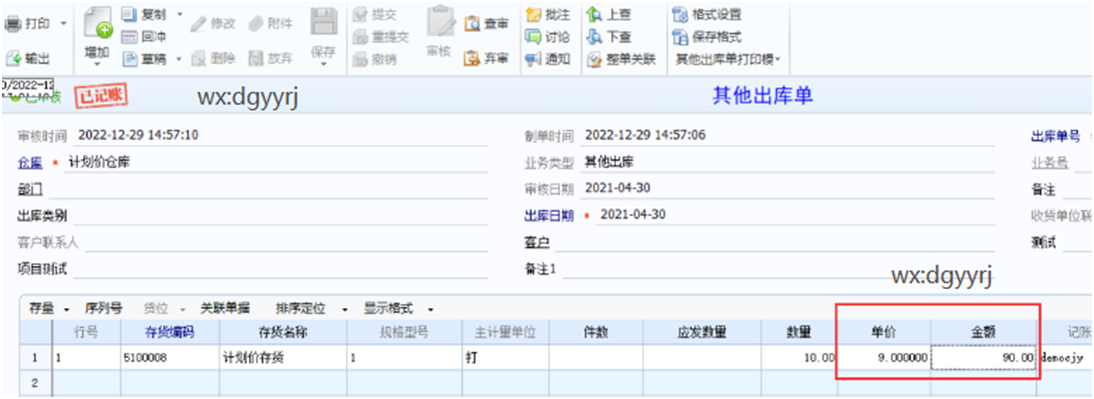Click the 重提交 resubmit icon
Viewport: 1094px width, 399px height.
click(x=361, y=36)
